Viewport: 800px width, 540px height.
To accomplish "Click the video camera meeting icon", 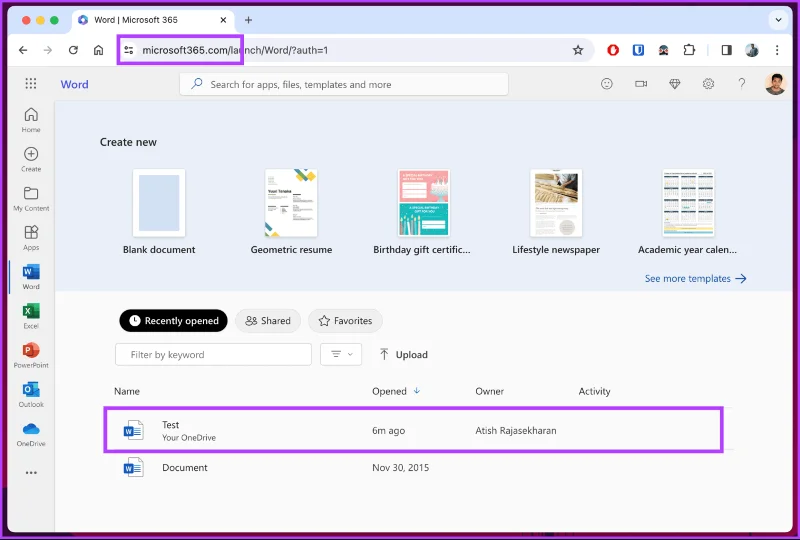I will point(641,84).
